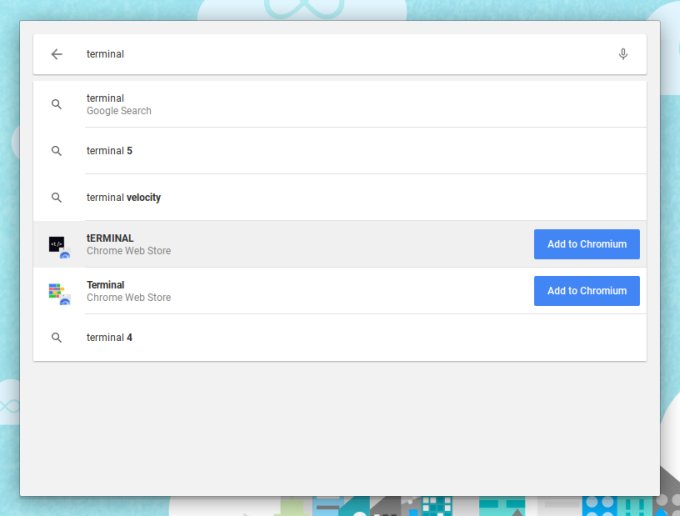
Task: Click the back arrow in search bar
Action: tap(57, 54)
